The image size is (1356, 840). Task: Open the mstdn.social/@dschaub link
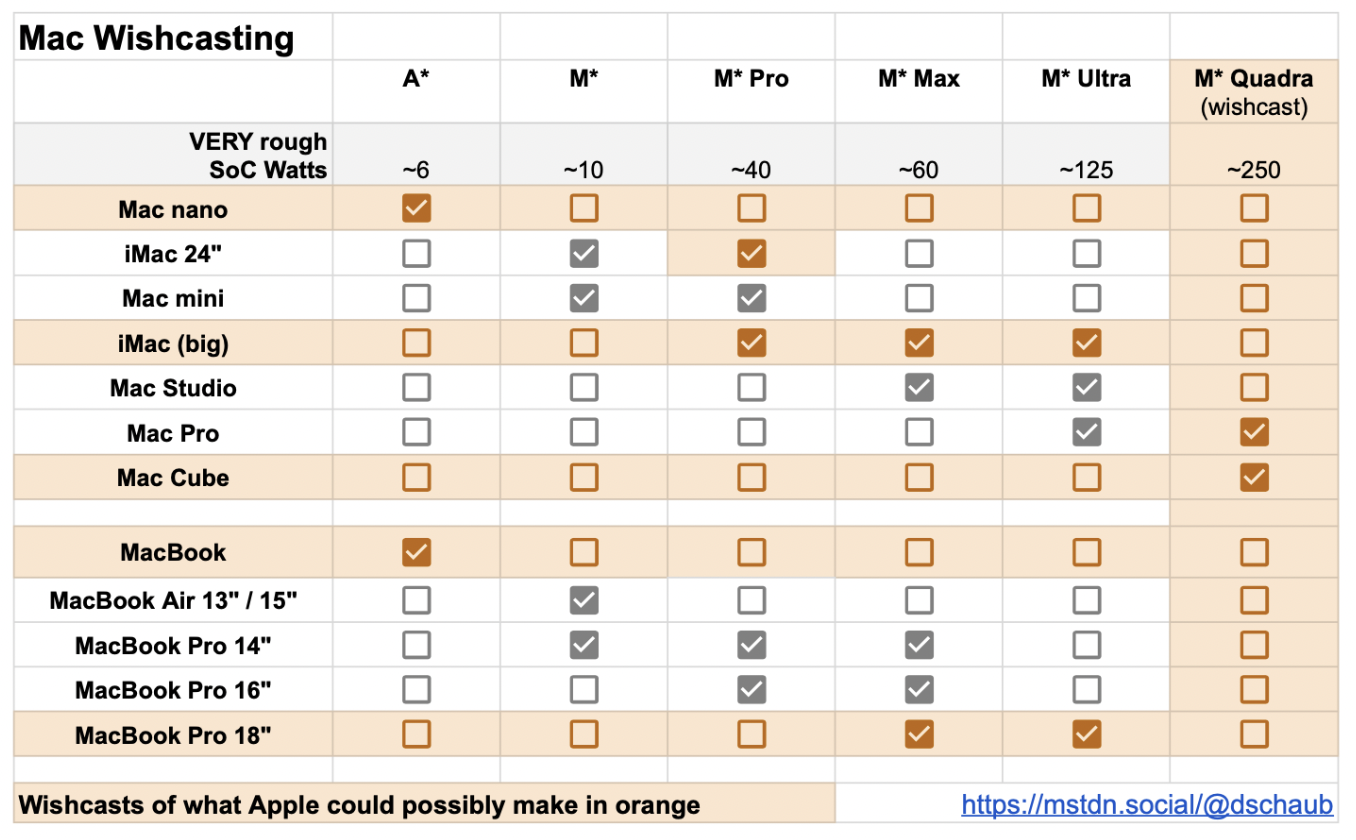1147,804
